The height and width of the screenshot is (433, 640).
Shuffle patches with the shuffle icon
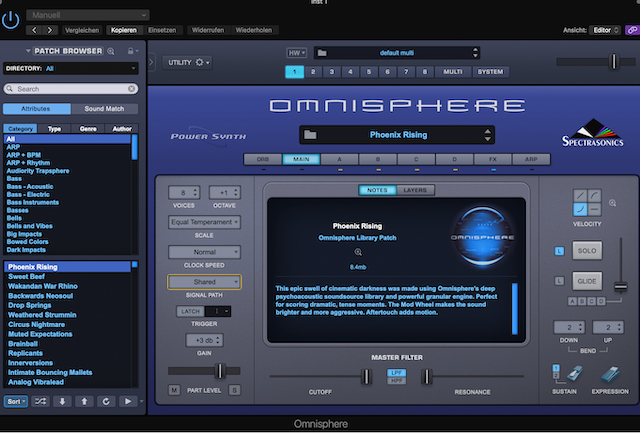pos(40,401)
